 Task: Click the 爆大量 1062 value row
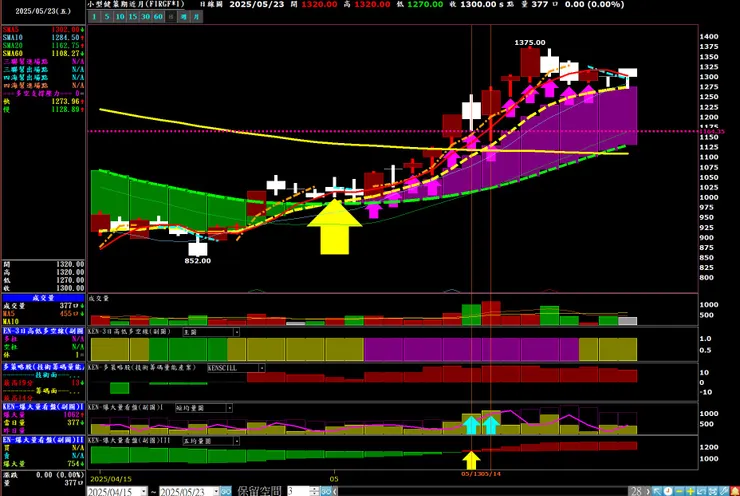[x=43, y=415]
